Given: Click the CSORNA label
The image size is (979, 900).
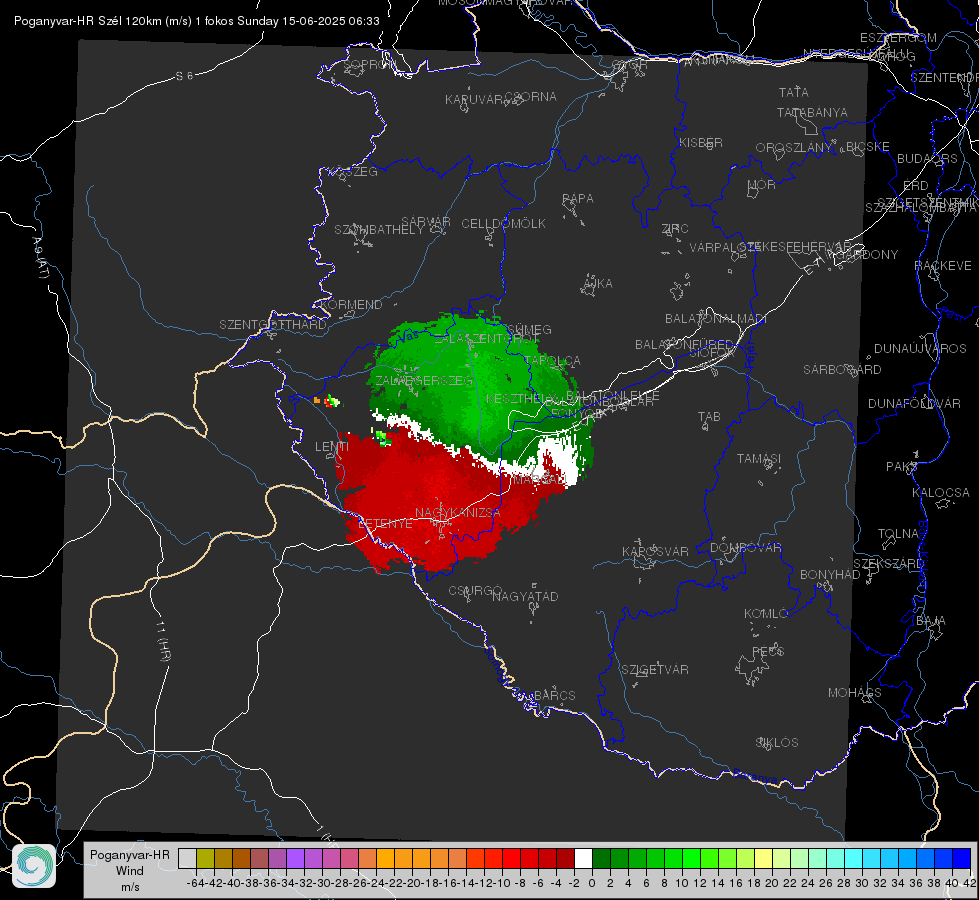Looking at the screenshot, I should (x=530, y=97).
